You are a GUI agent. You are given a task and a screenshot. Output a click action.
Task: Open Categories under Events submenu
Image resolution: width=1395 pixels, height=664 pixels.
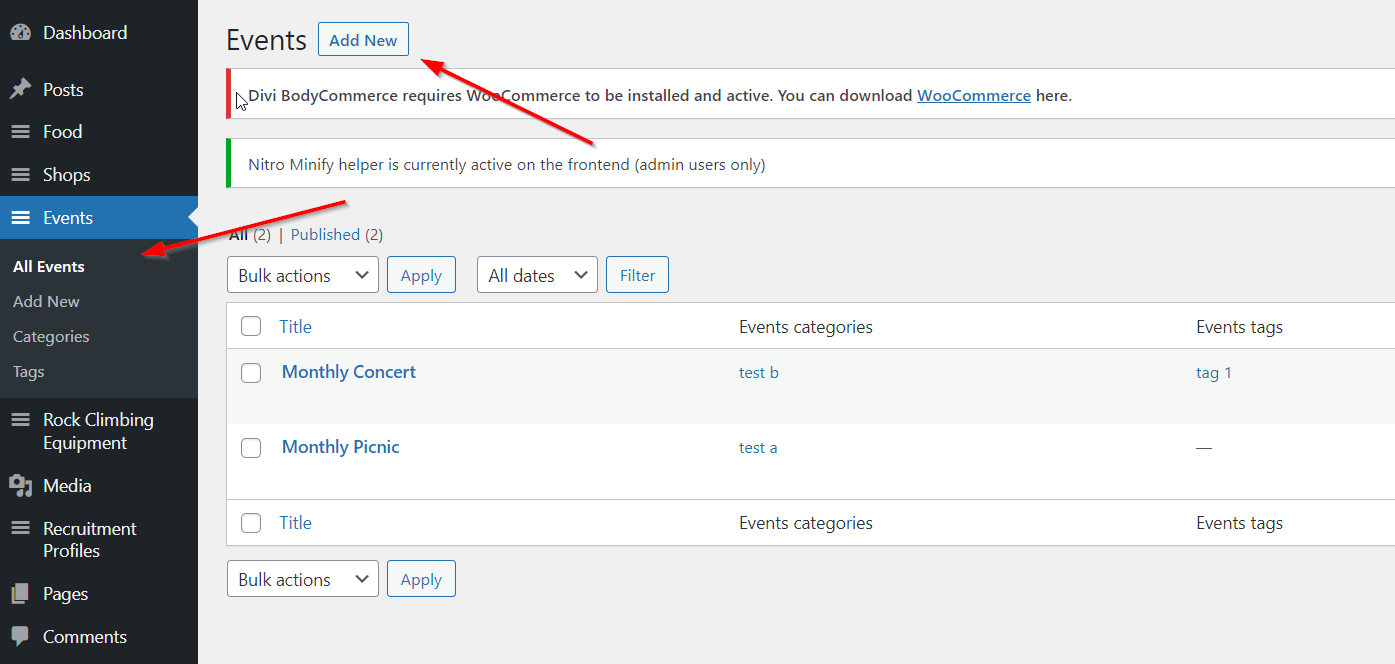coord(51,337)
